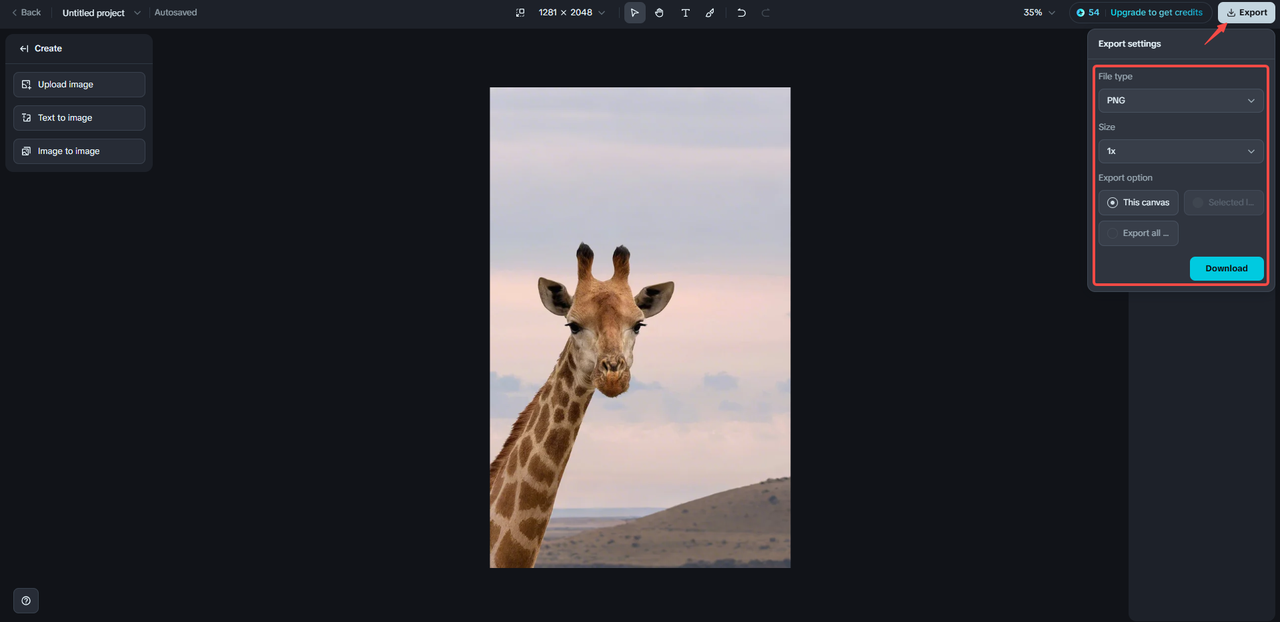Select the pointer Select tool

point(635,13)
